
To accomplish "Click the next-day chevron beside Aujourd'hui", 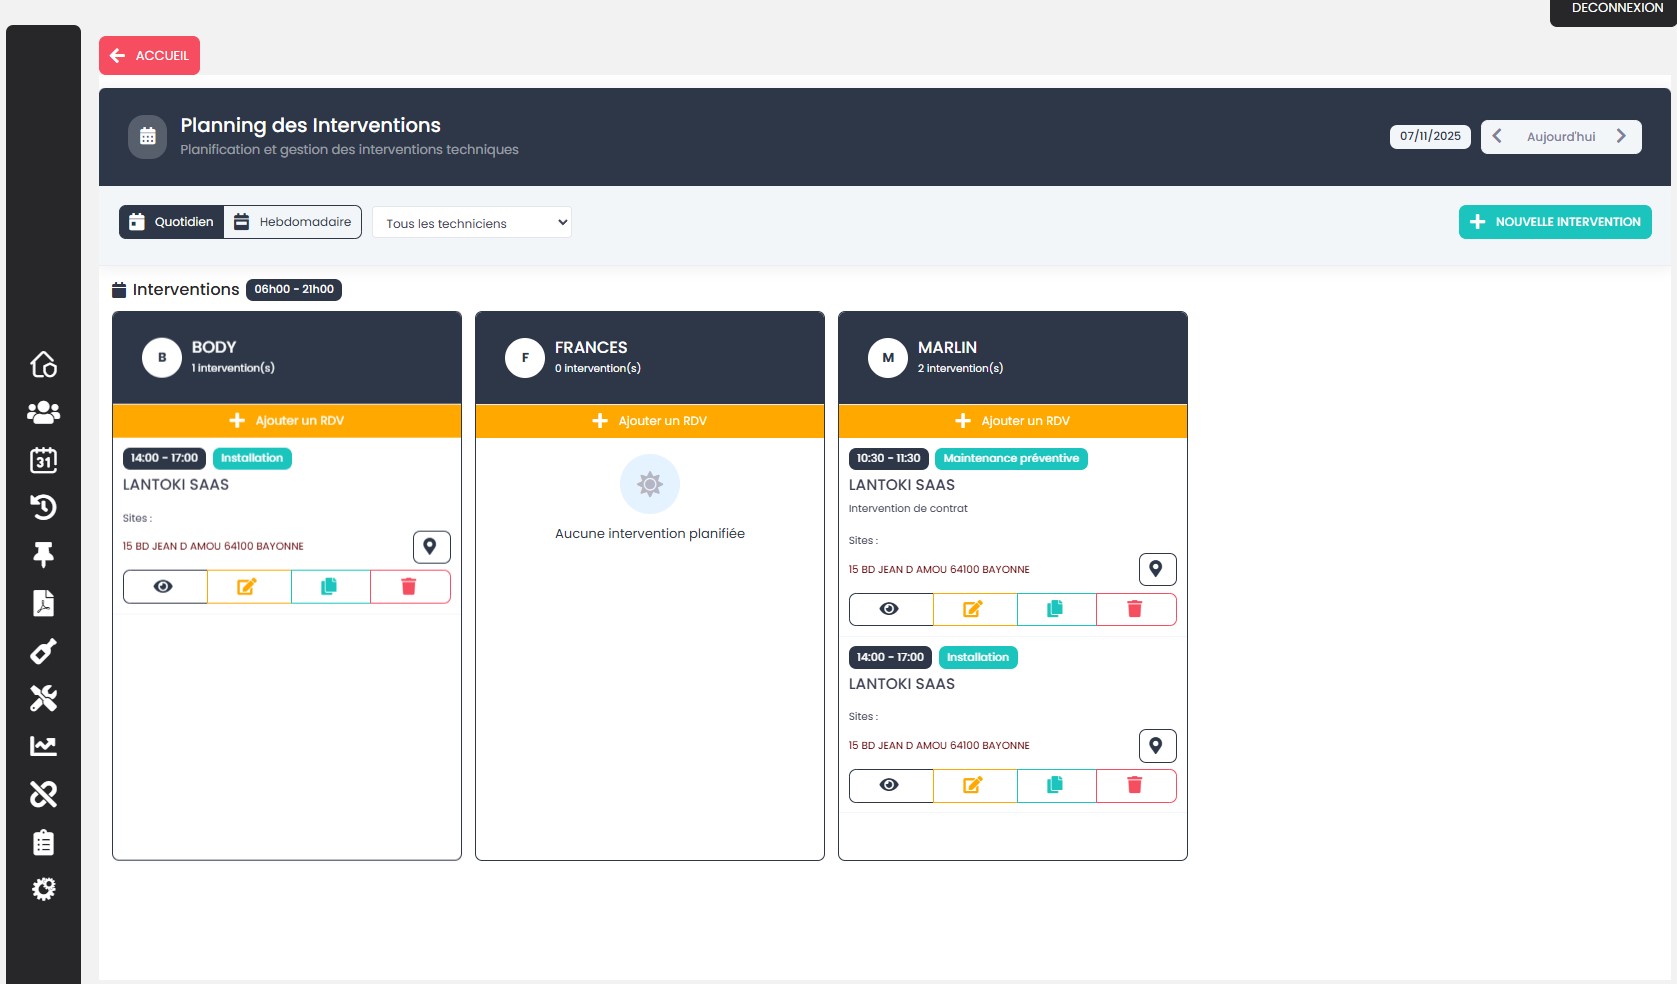I will [x=1622, y=136].
